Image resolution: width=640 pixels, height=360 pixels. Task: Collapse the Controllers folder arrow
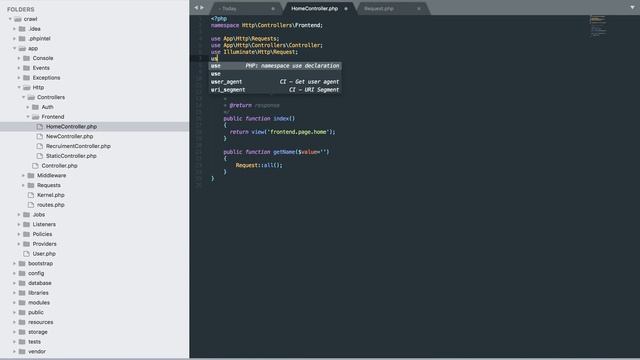tap(23, 98)
